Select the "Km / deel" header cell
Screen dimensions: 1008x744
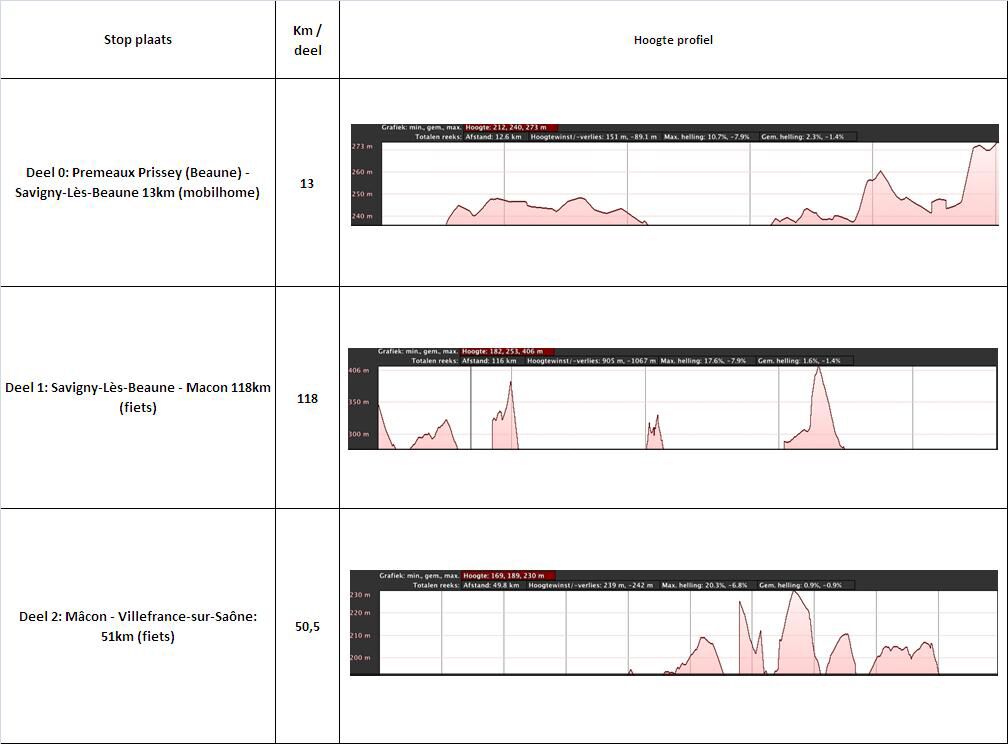click(x=307, y=40)
